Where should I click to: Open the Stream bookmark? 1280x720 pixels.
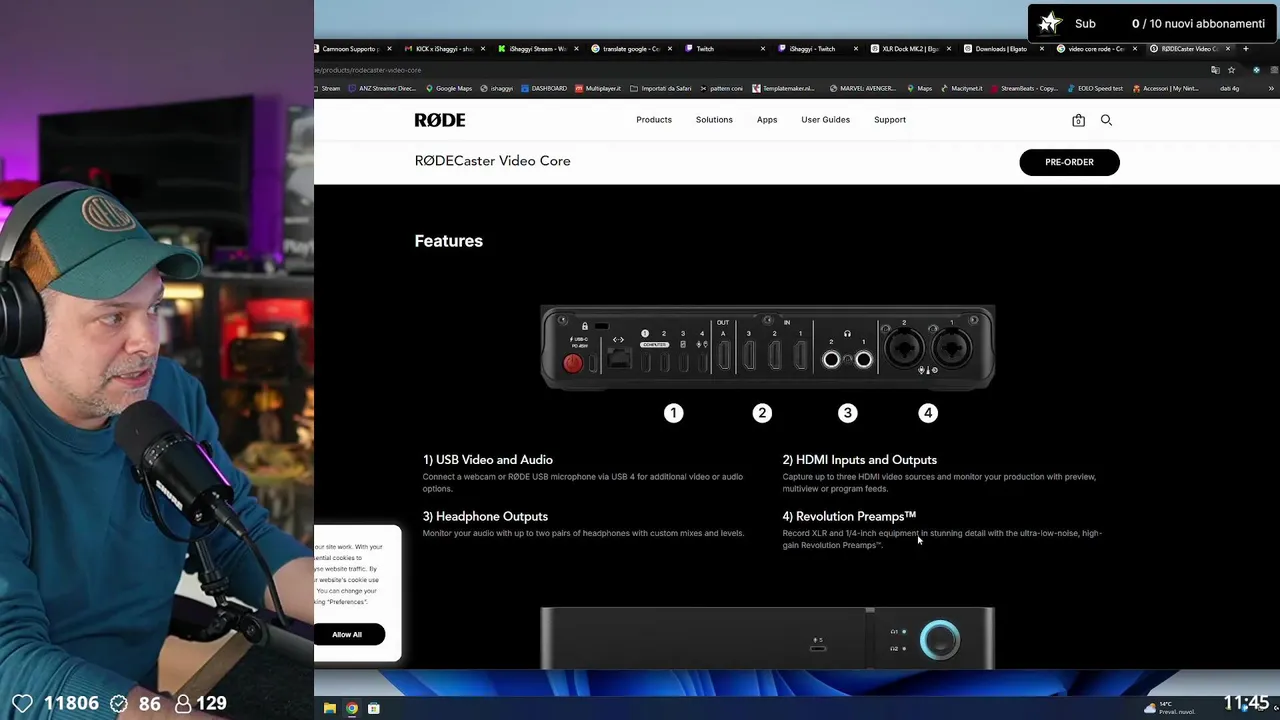tap(326, 88)
